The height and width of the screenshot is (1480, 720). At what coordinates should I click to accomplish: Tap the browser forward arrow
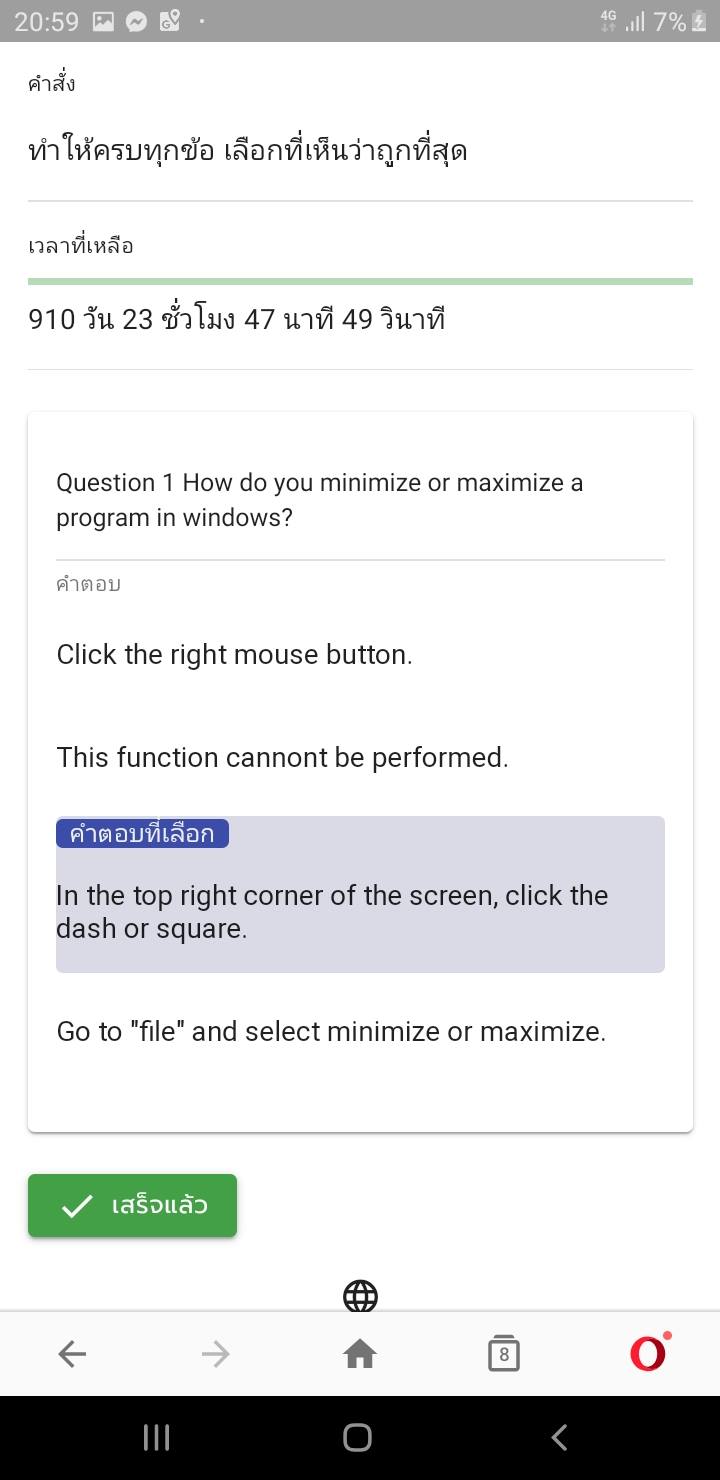[x=215, y=1354]
